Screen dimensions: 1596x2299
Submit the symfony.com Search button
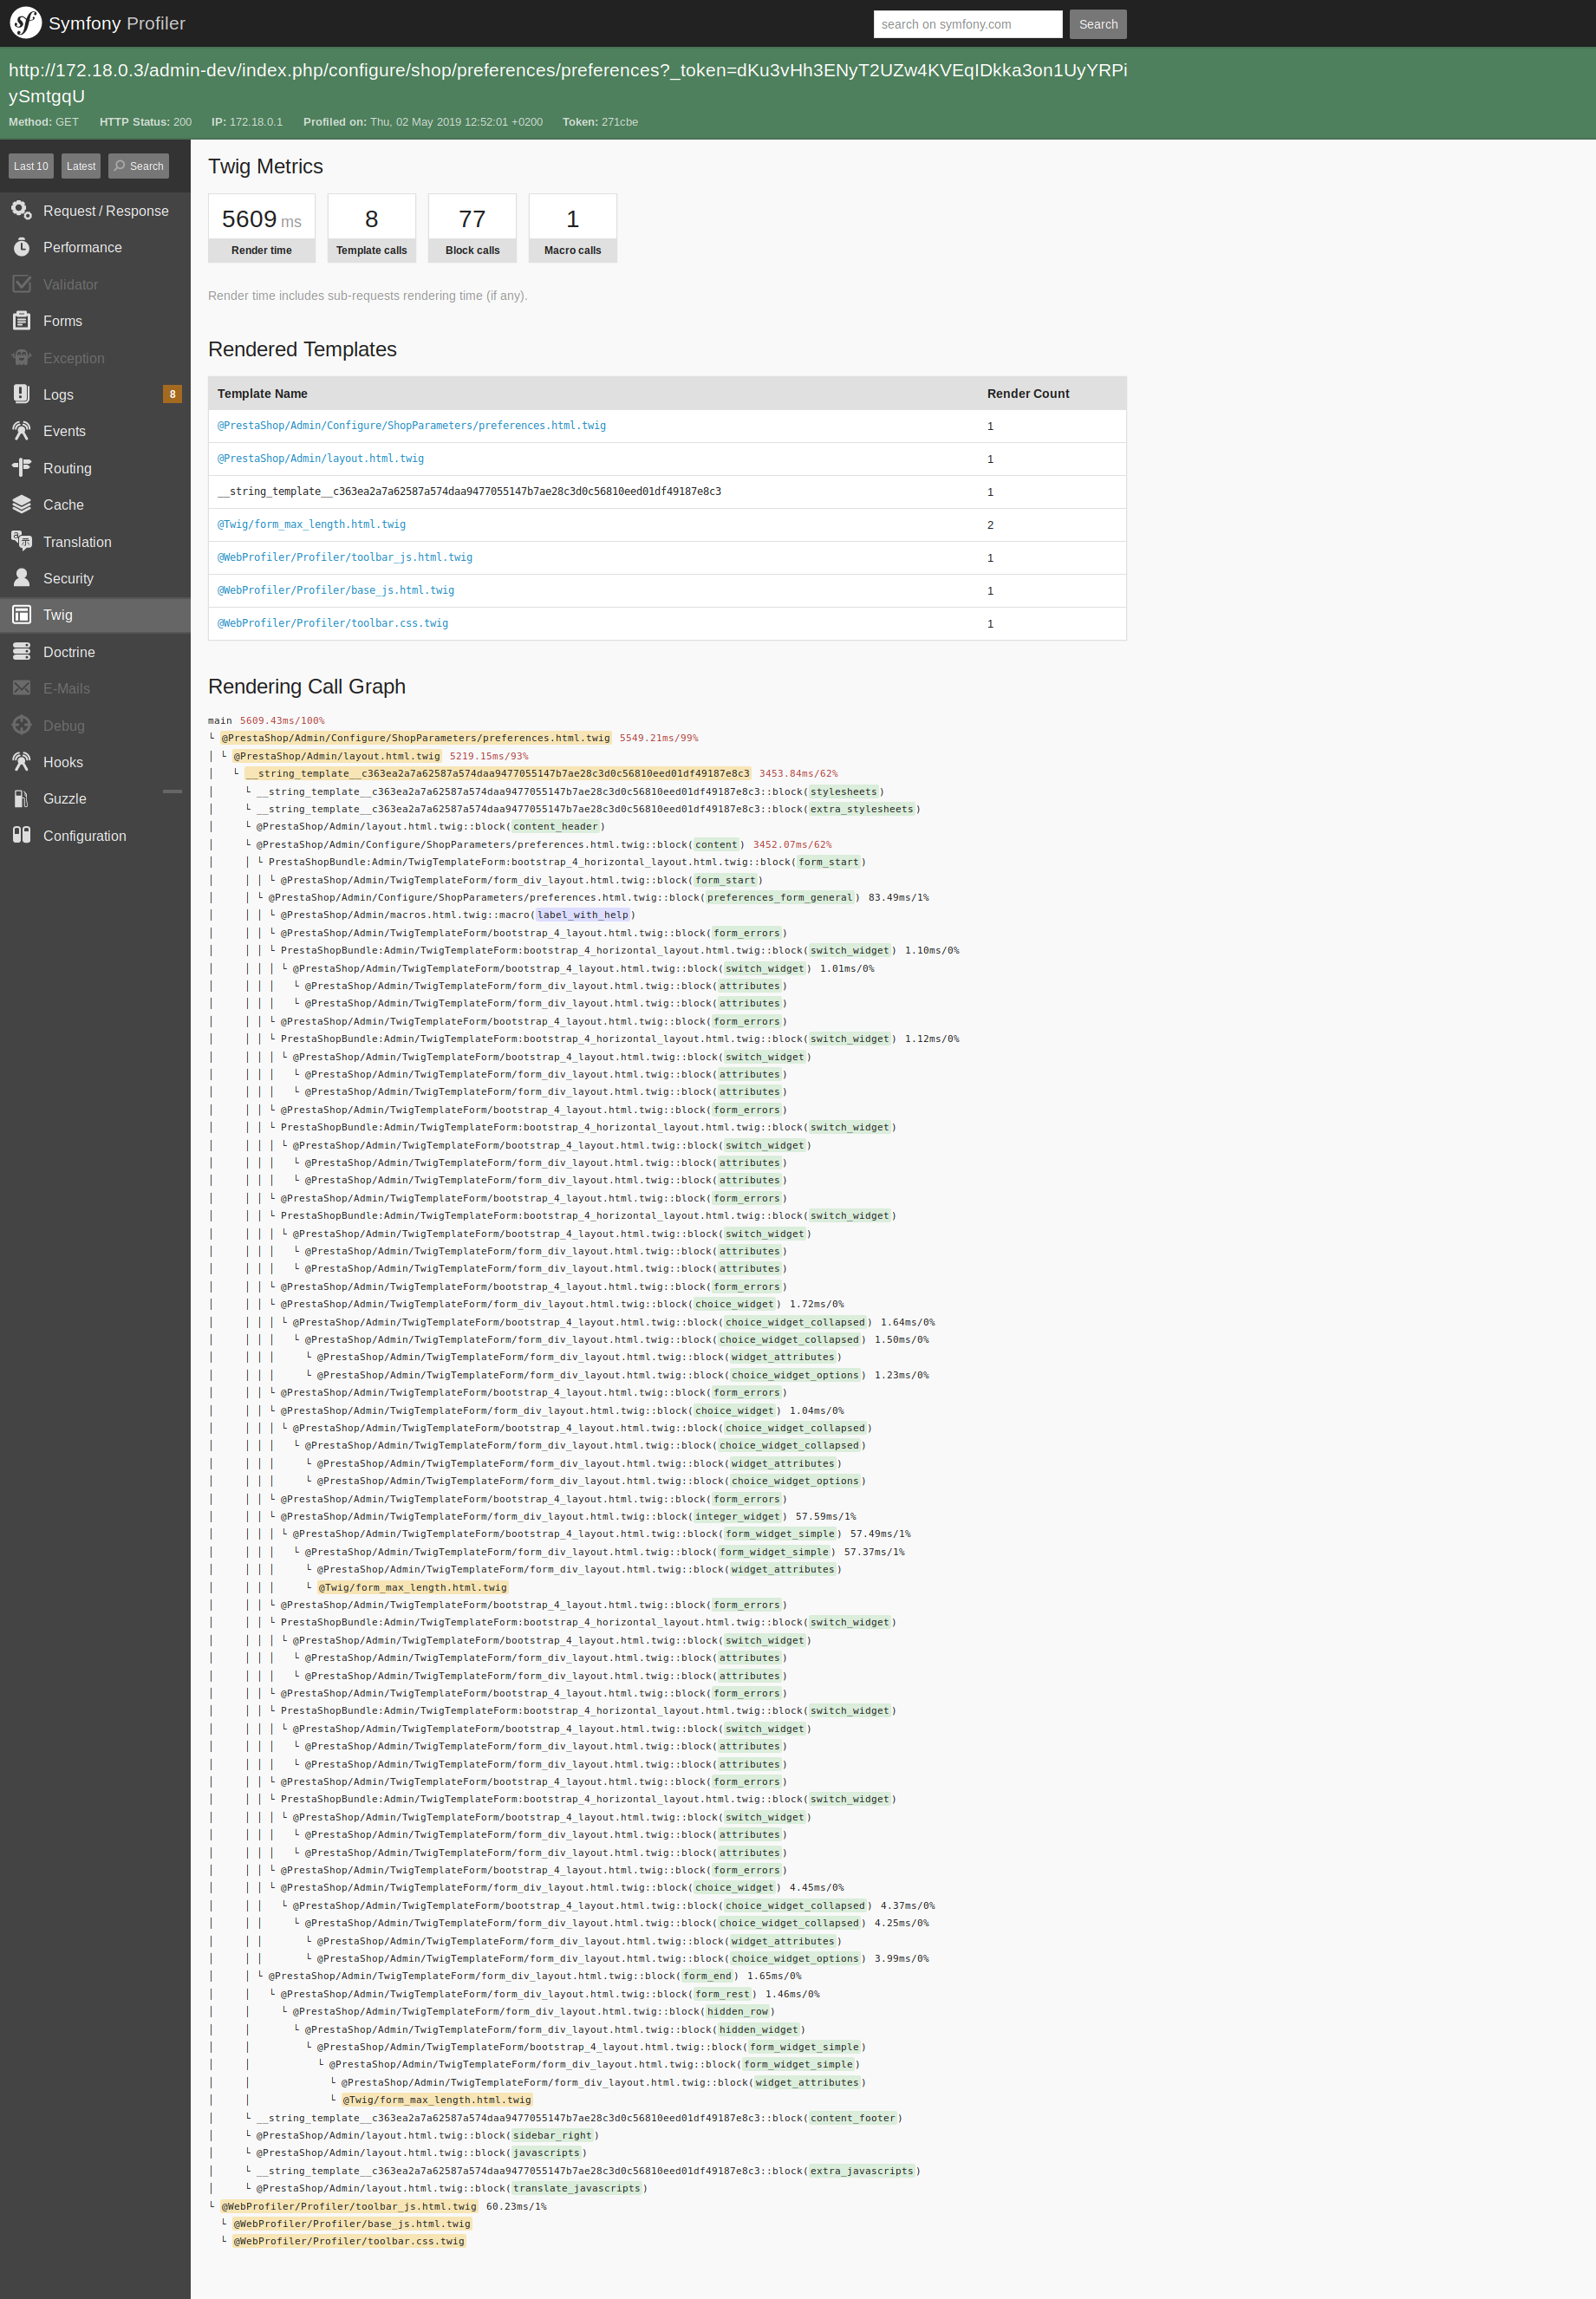(1097, 24)
